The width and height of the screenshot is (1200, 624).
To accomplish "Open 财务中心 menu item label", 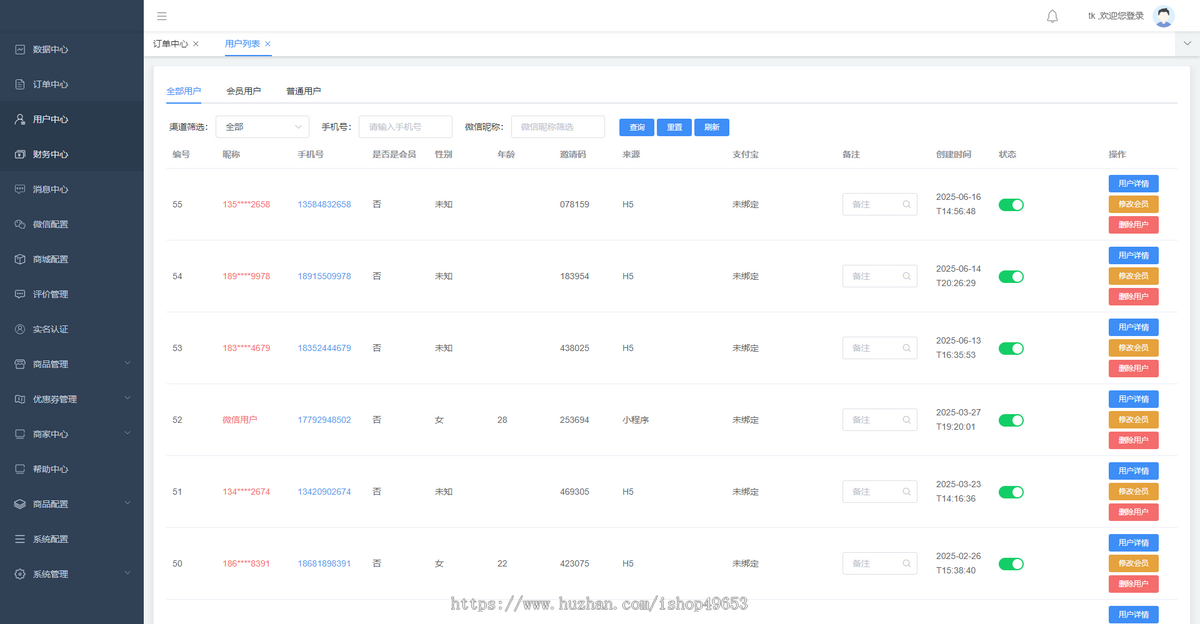I will tap(50, 154).
